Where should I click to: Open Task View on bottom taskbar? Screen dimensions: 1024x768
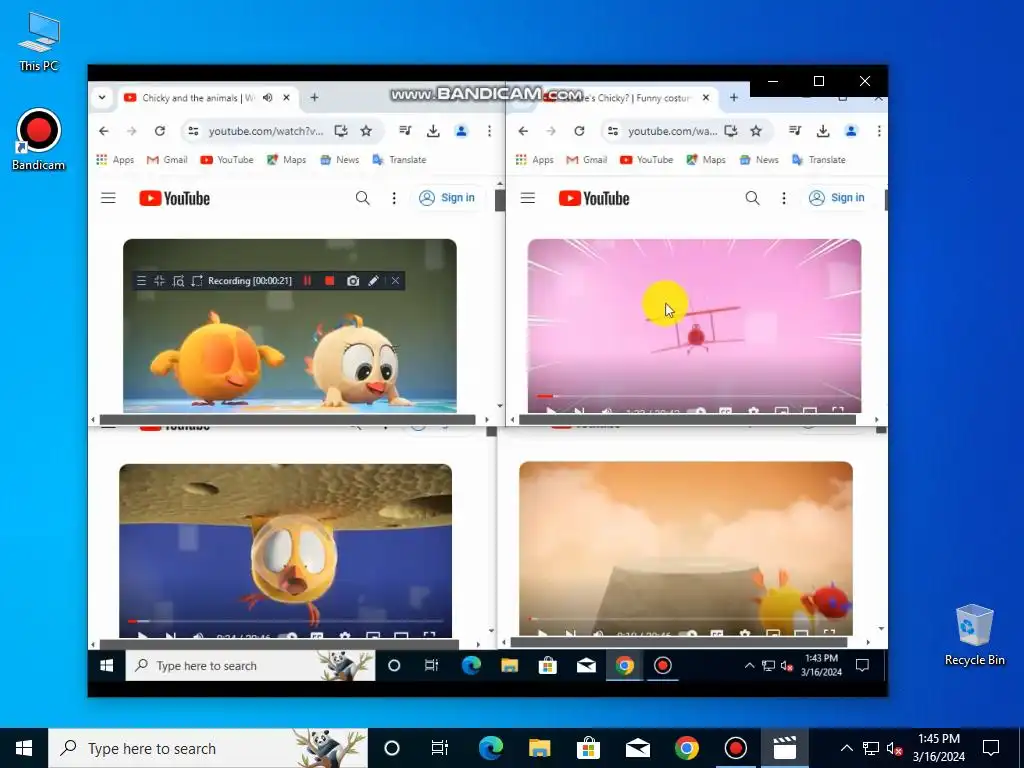coord(440,748)
